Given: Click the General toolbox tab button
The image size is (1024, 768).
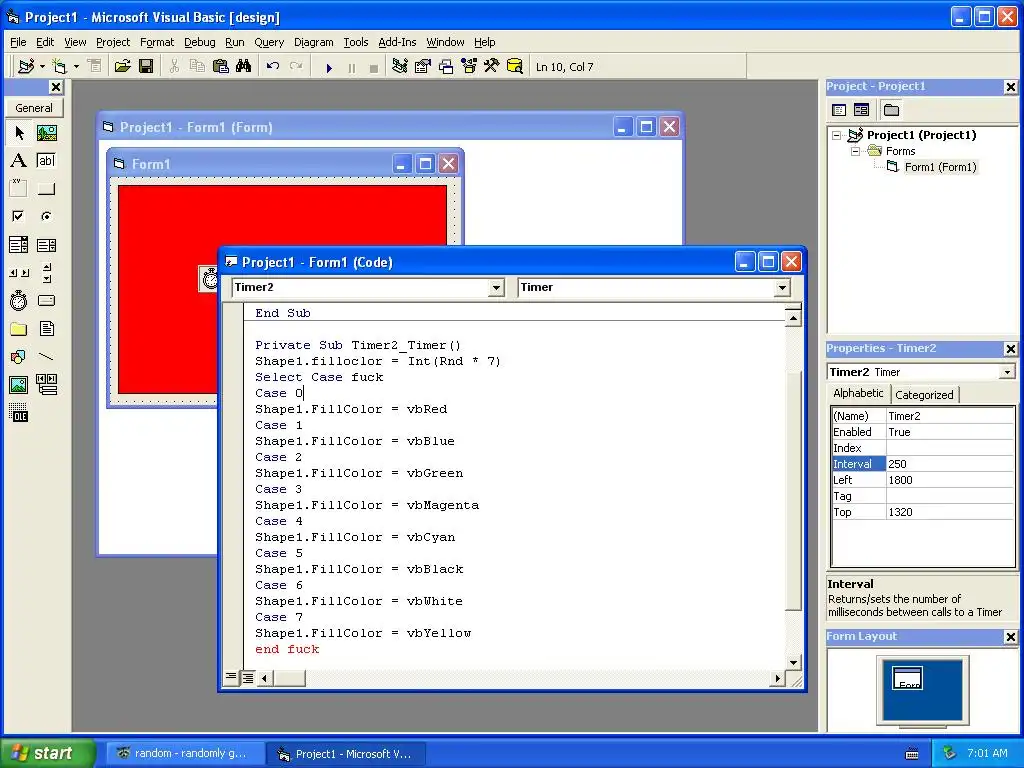Looking at the screenshot, I should [x=34, y=108].
